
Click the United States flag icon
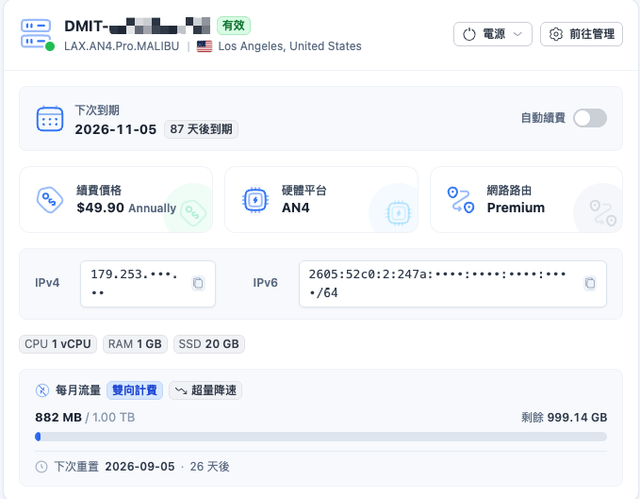[204, 46]
